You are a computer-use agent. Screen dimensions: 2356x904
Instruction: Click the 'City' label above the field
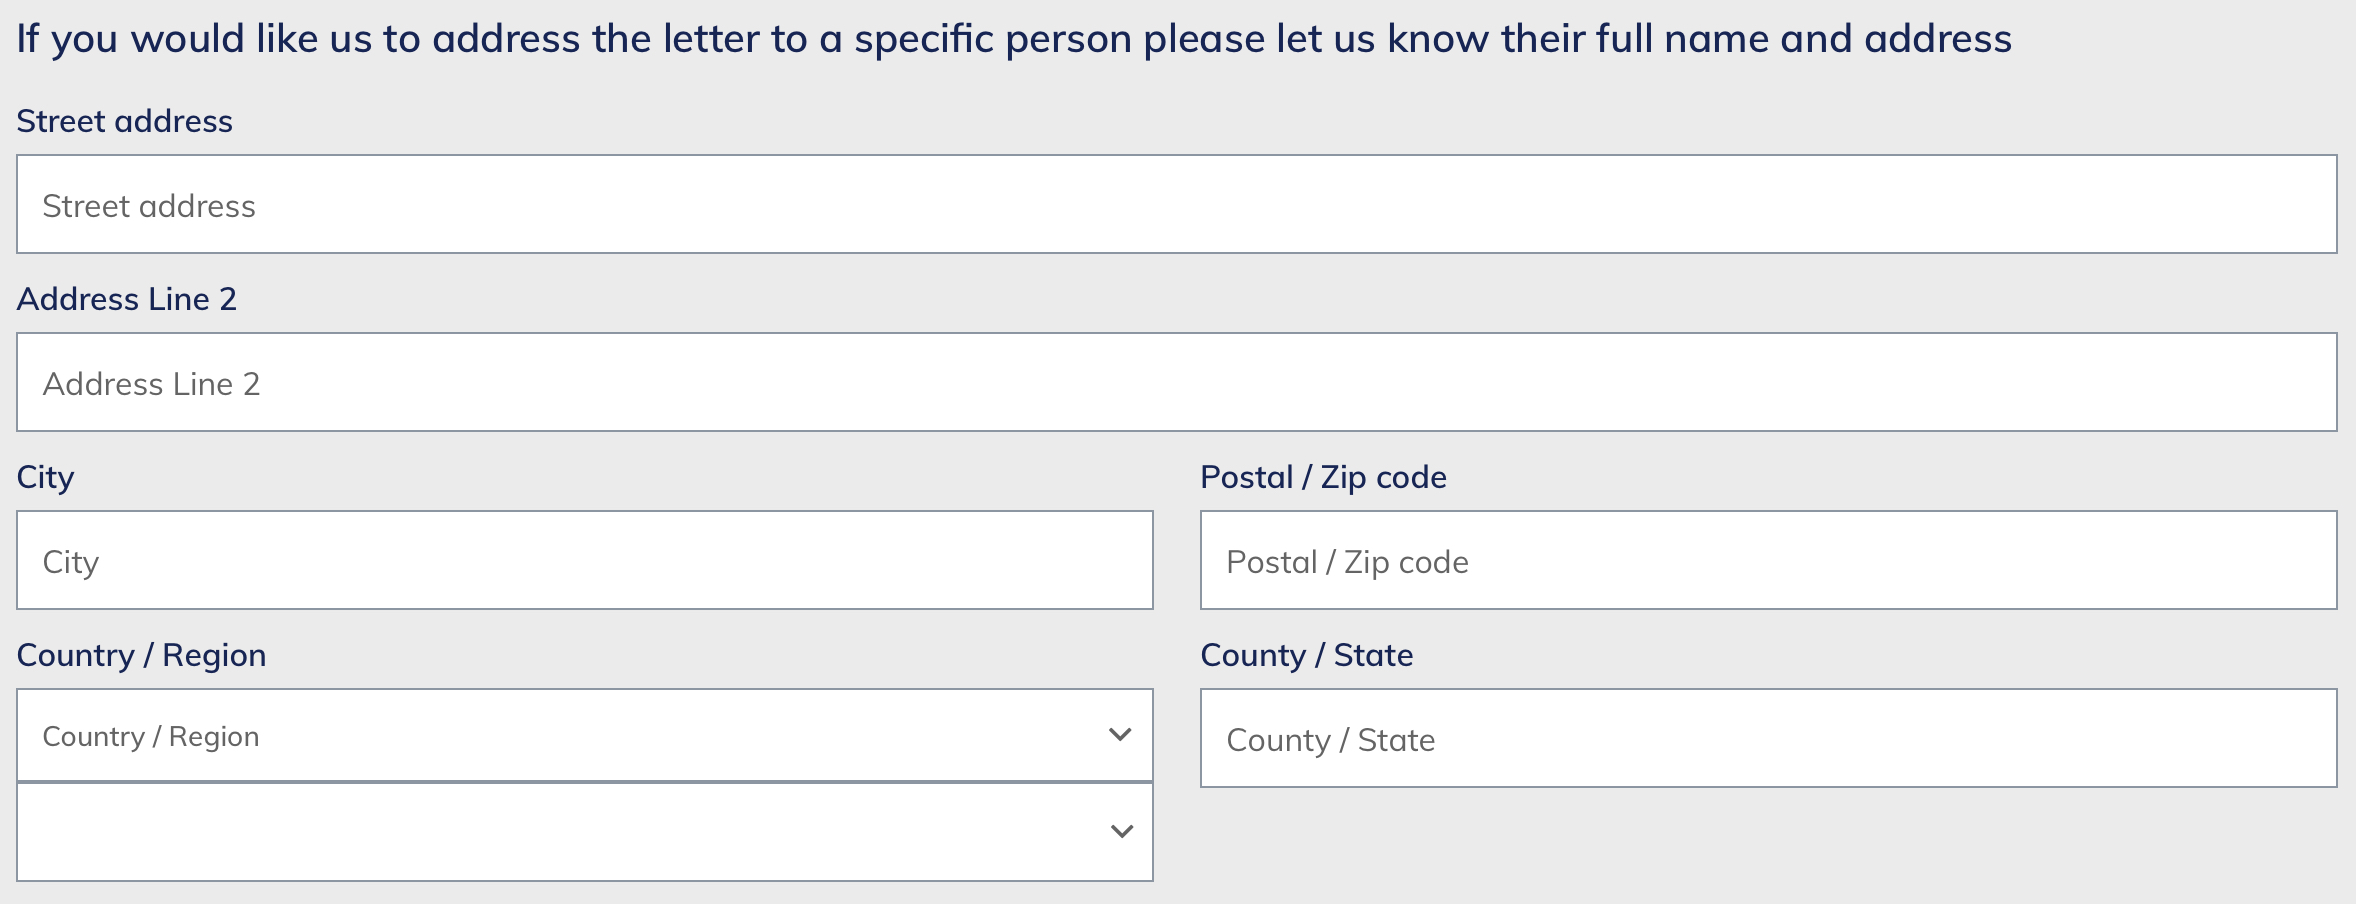(45, 477)
